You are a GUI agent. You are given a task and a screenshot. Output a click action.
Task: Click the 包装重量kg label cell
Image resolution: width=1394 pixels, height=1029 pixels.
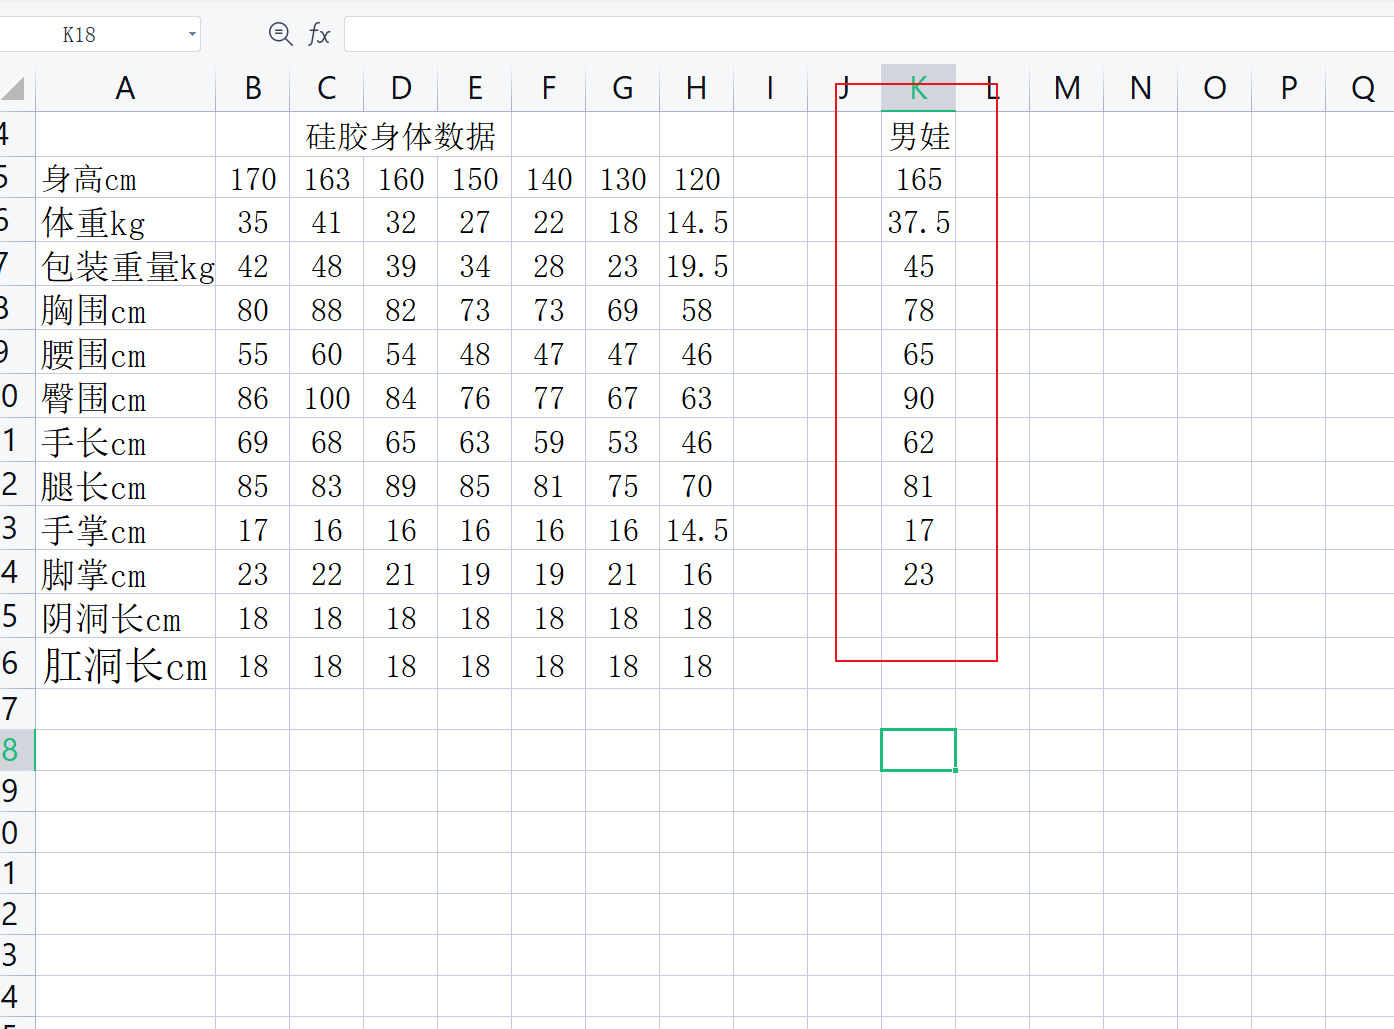click(x=125, y=266)
